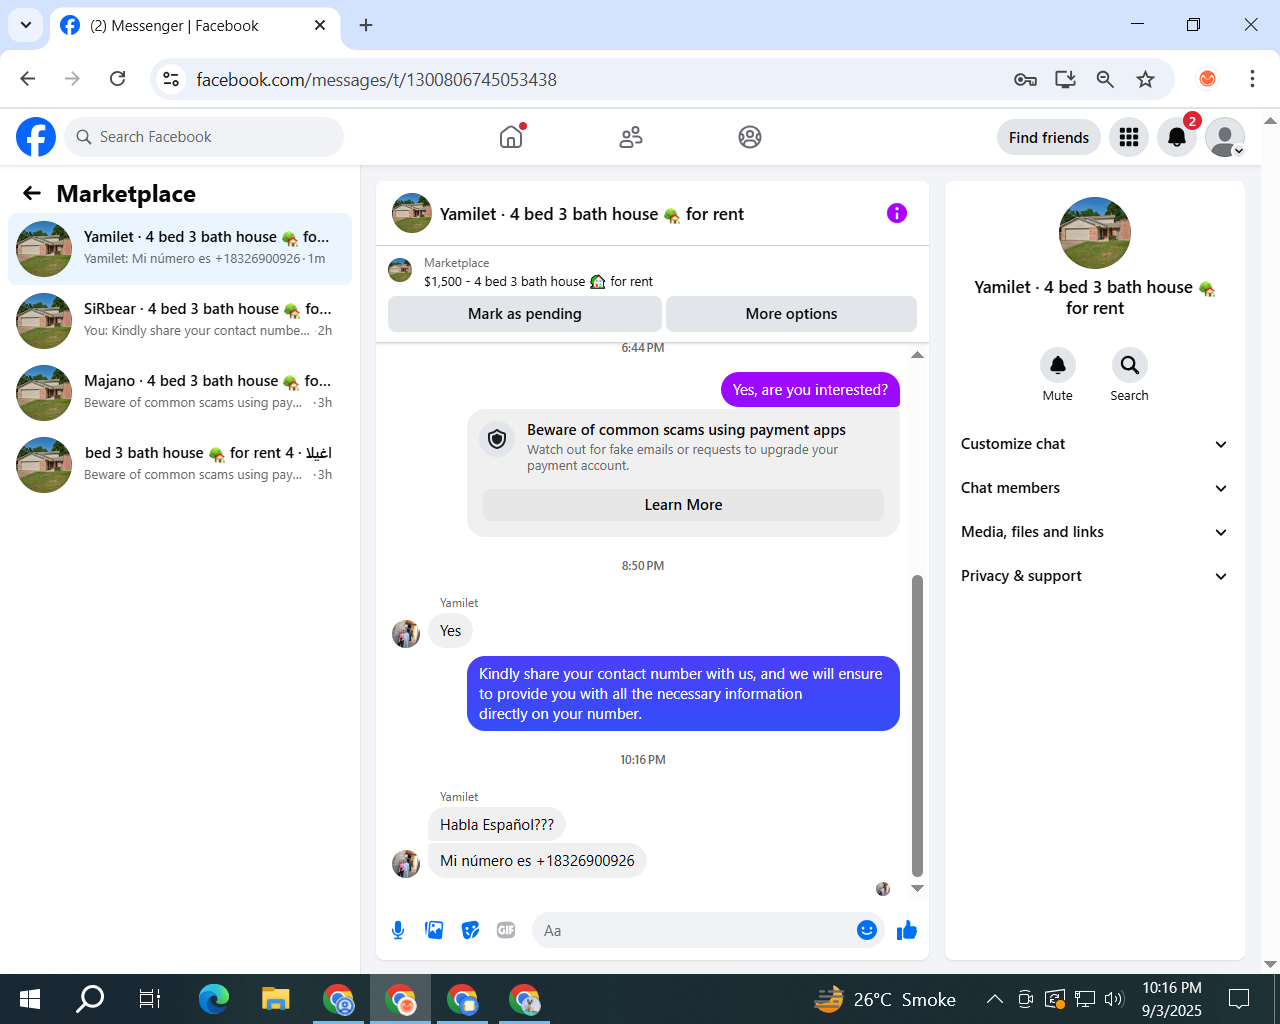Expand Chat members section
The width and height of the screenshot is (1280, 1024).
(x=1094, y=488)
